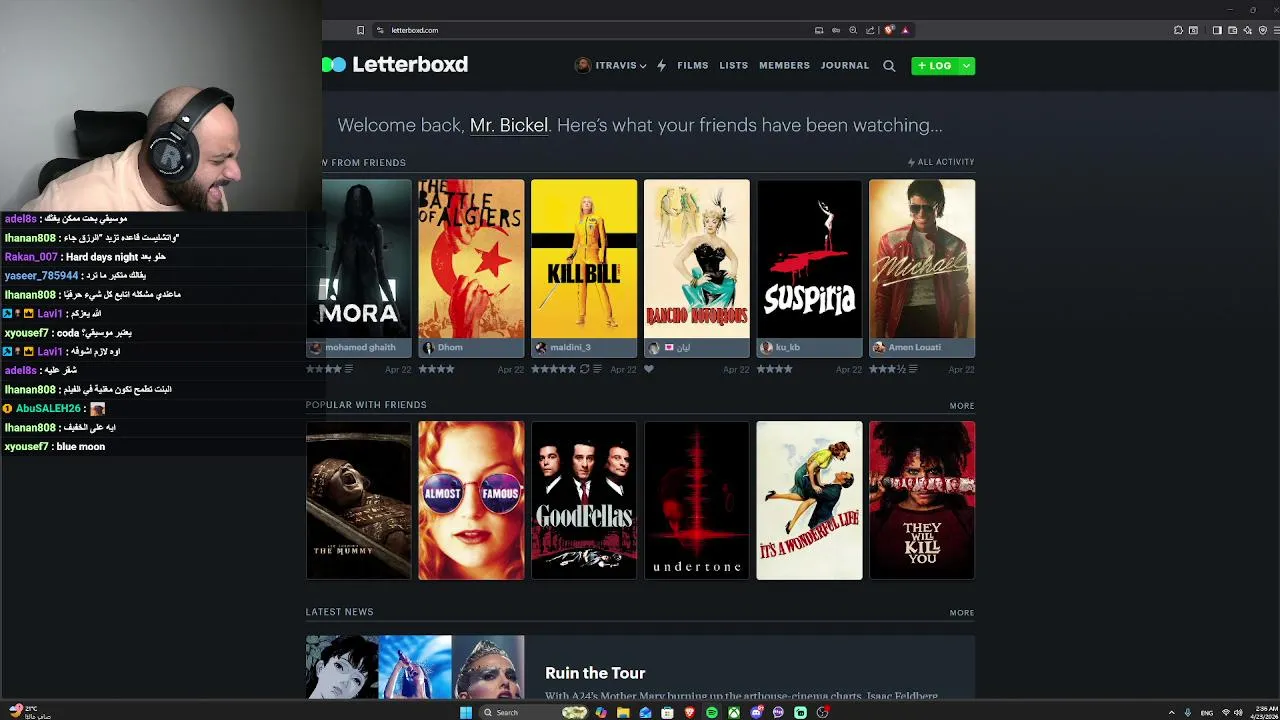
Task: Bookmark the page with the bookmark icon
Action: pos(360,30)
